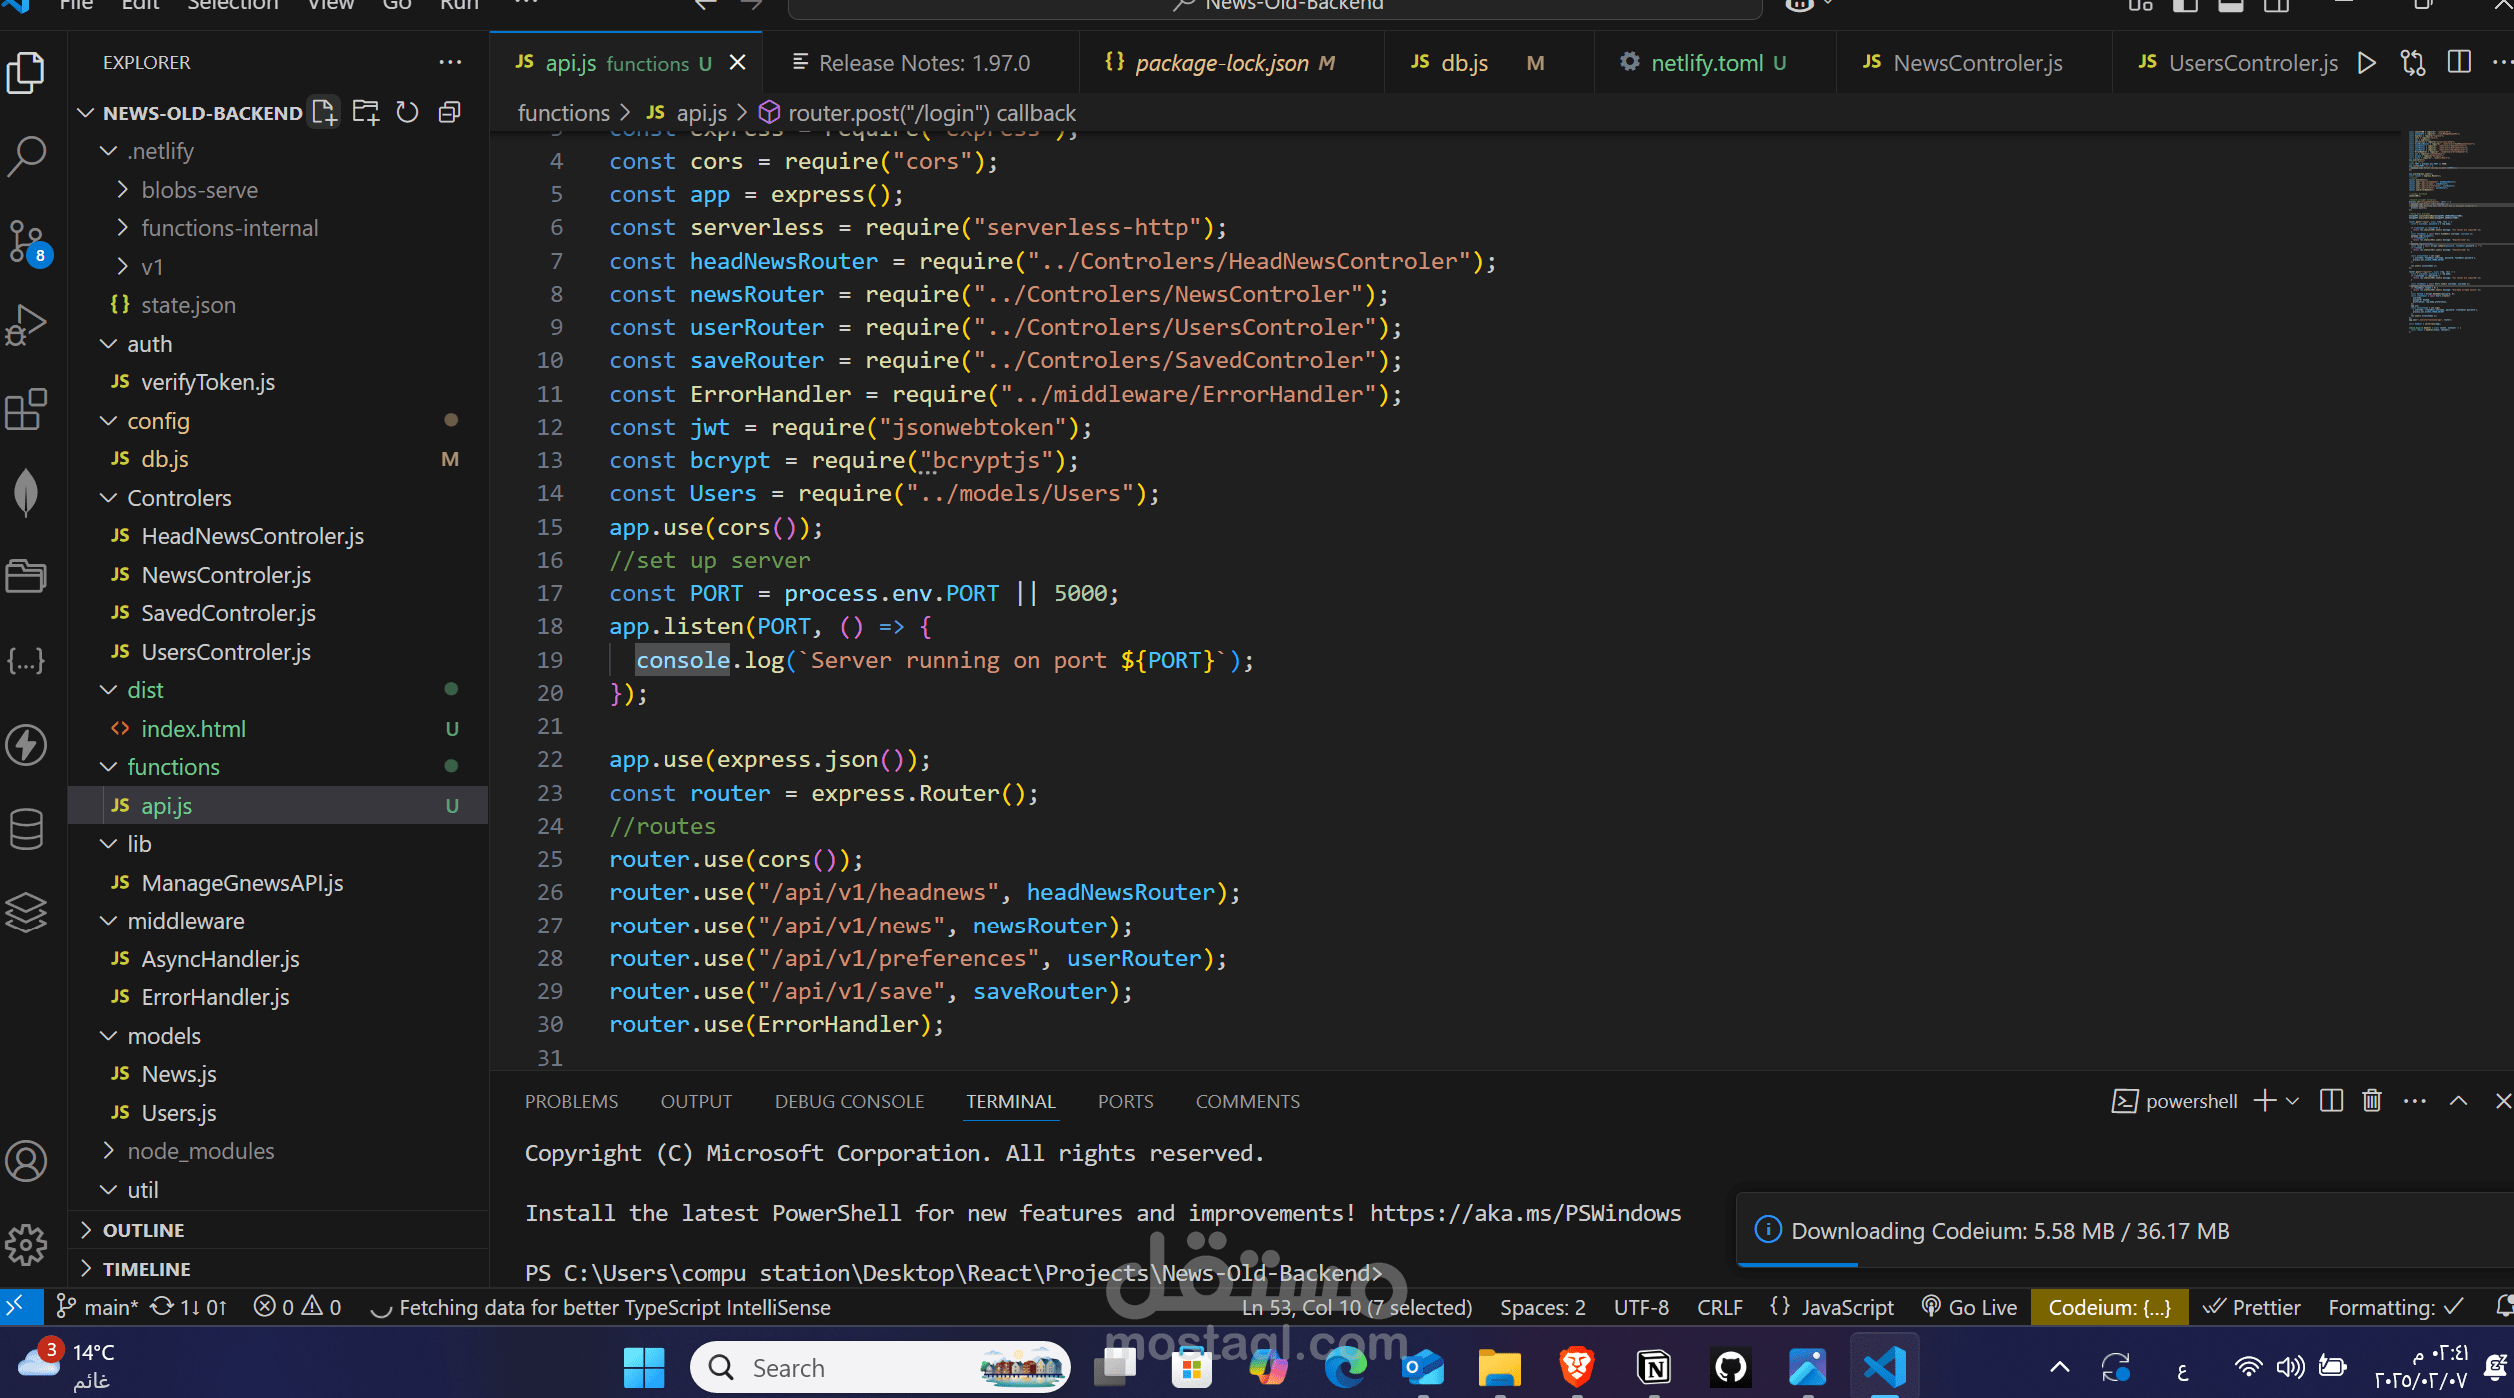Switch to the PROBLEMS panel tab

[571, 1101]
